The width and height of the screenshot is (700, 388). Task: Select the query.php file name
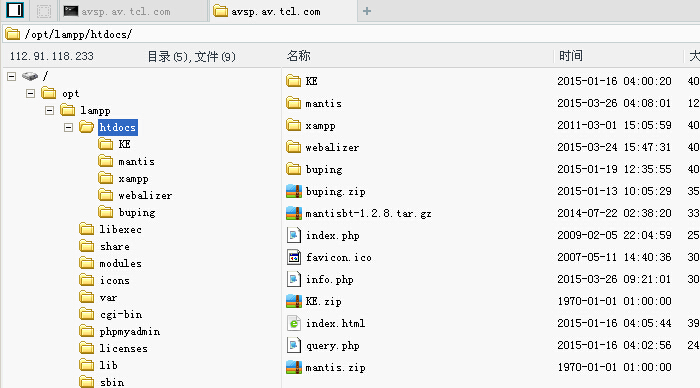333,346
